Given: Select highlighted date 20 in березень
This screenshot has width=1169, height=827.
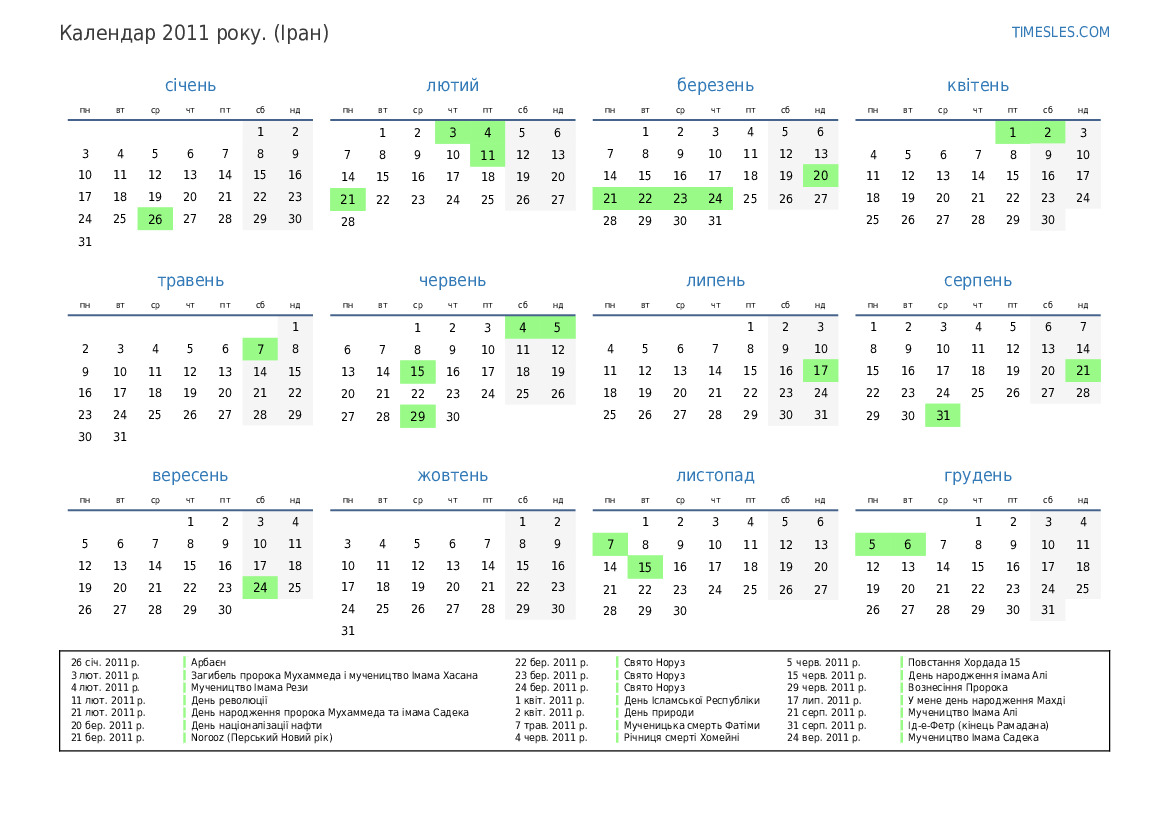Looking at the screenshot, I should click(x=820, y=176).
